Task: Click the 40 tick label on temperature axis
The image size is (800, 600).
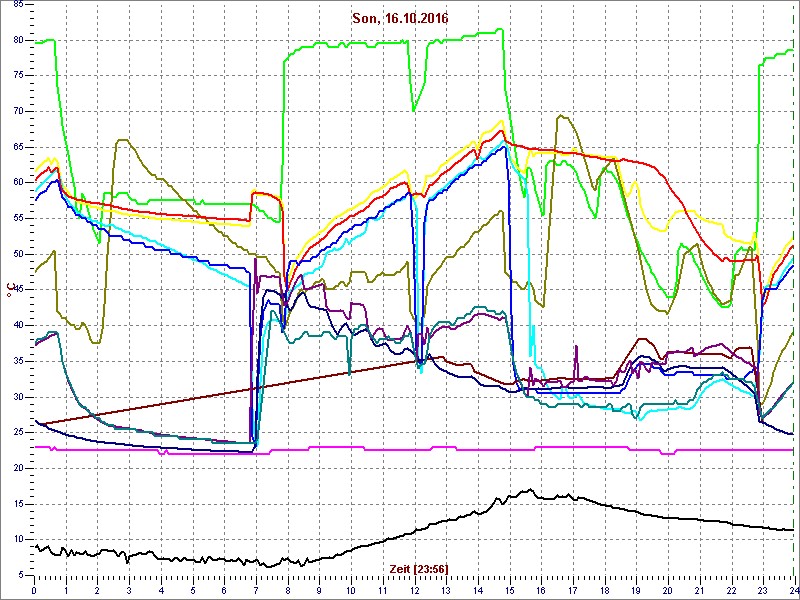Action: 17,326
